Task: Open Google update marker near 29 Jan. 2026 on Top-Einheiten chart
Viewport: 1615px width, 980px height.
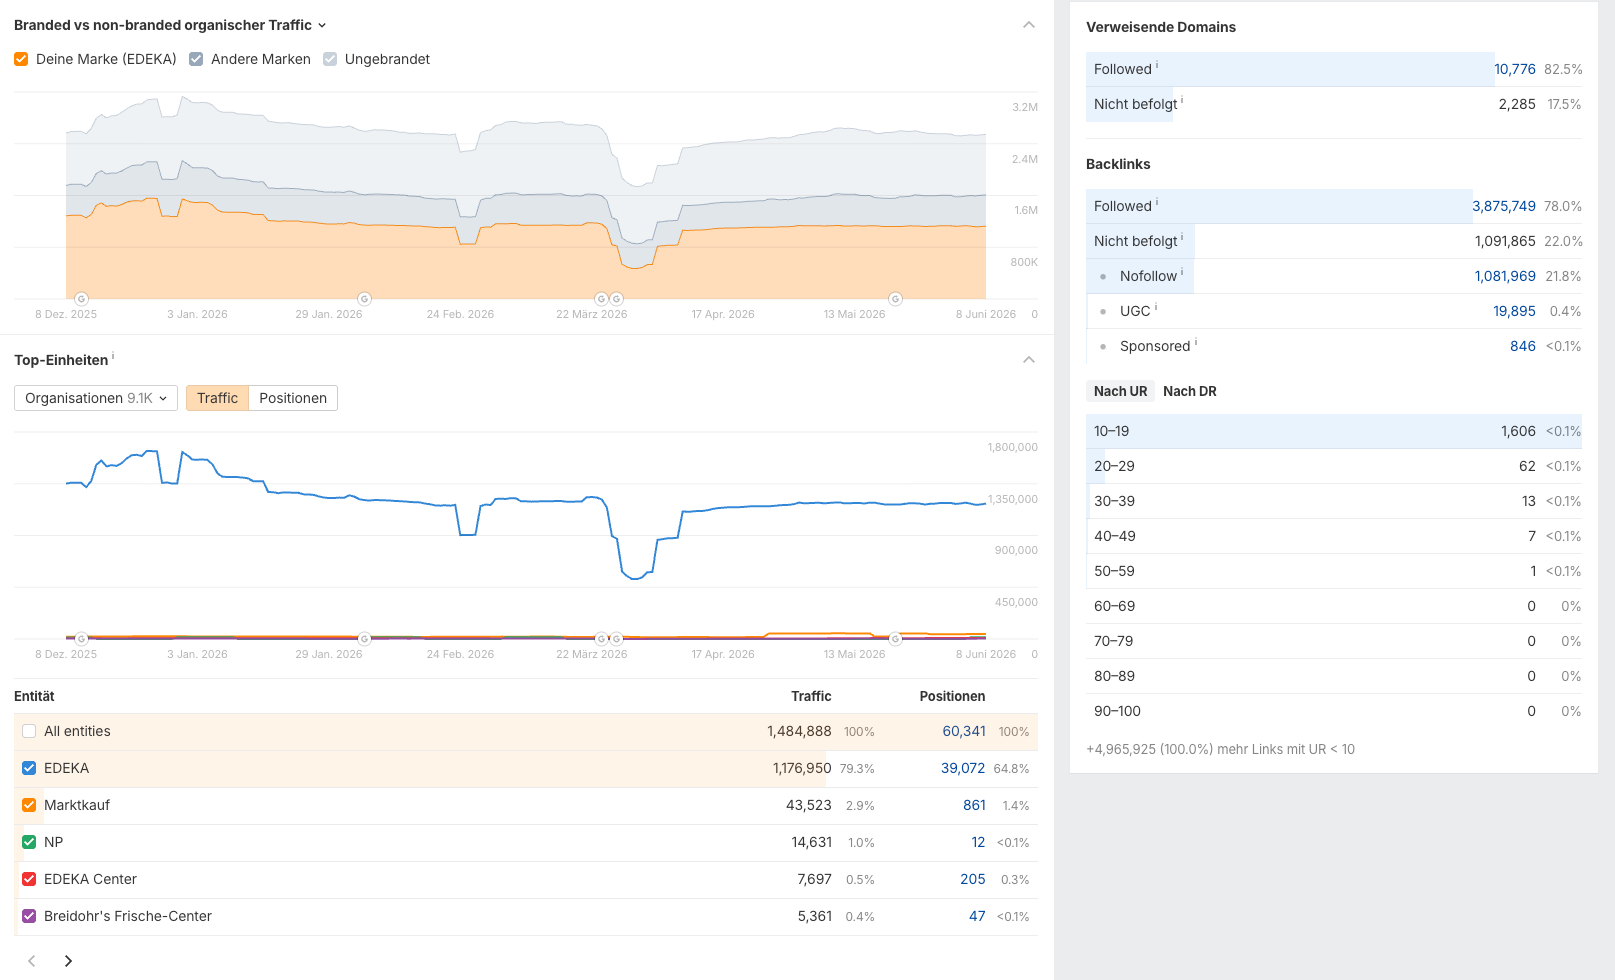Action: pyautogui.click(x=365, y=639)
